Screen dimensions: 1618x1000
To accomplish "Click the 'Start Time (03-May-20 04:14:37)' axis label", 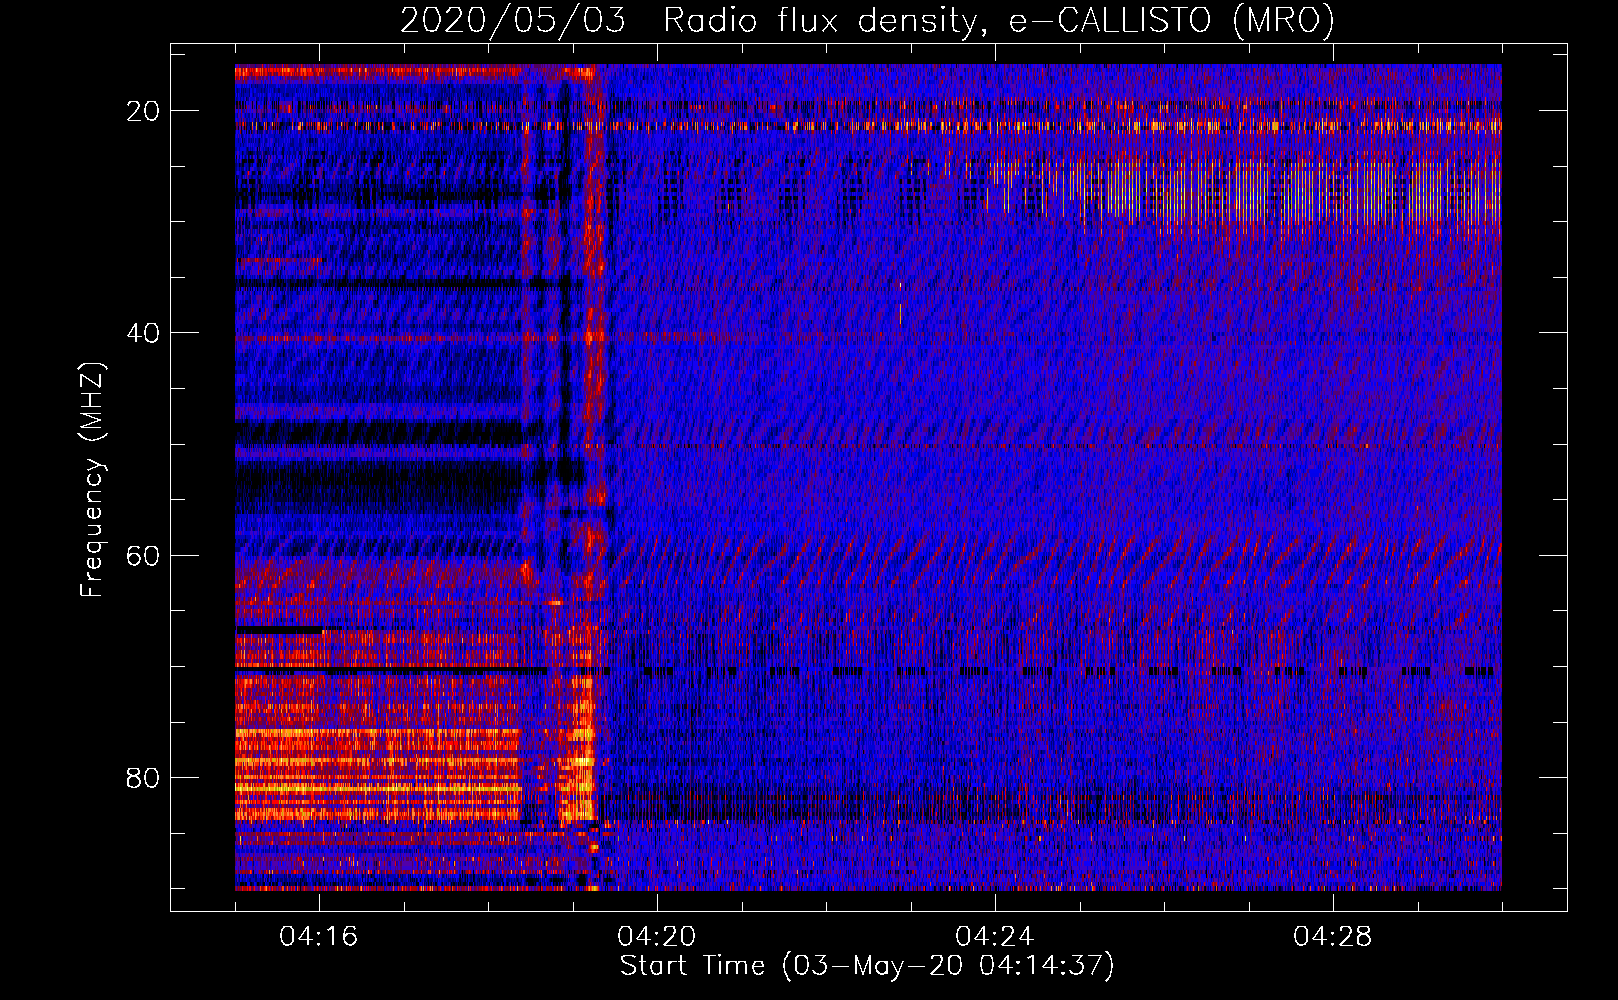I will coord(867,966).
